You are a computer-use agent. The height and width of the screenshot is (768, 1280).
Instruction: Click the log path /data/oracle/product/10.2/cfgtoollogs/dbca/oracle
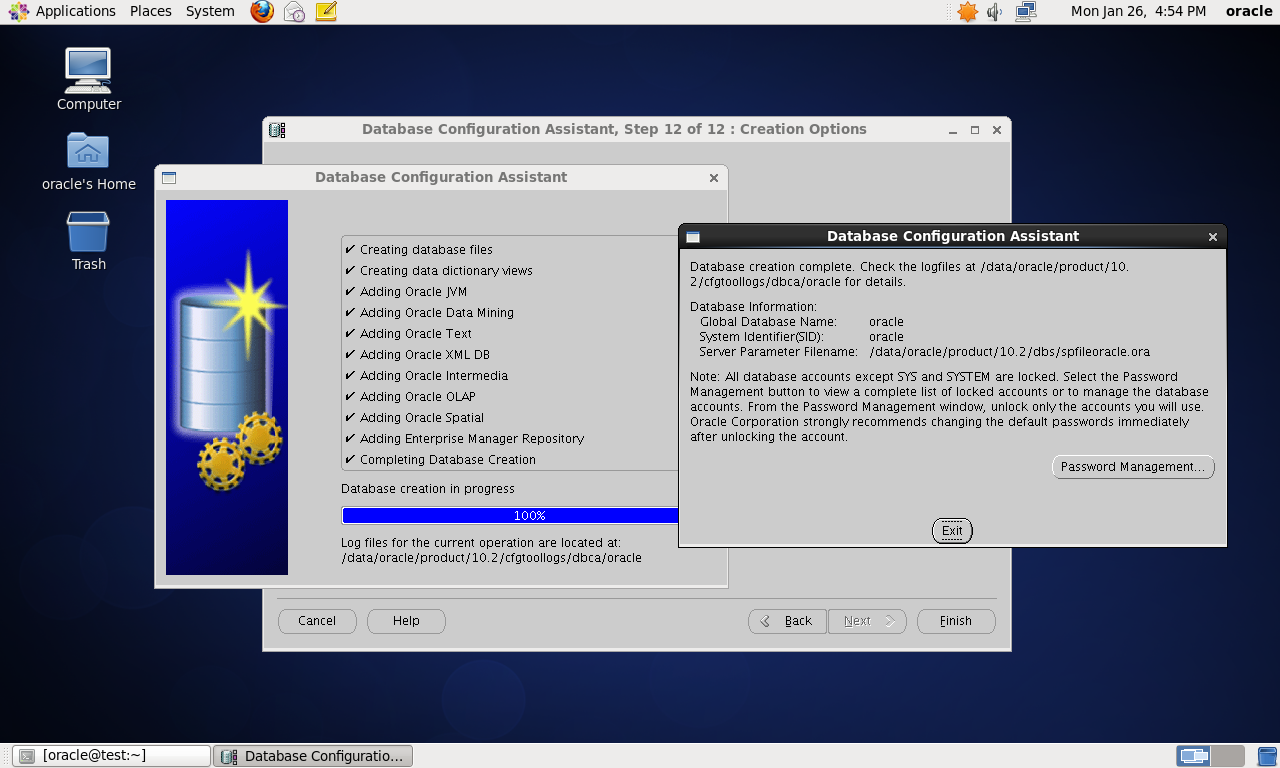coord(491,558)
